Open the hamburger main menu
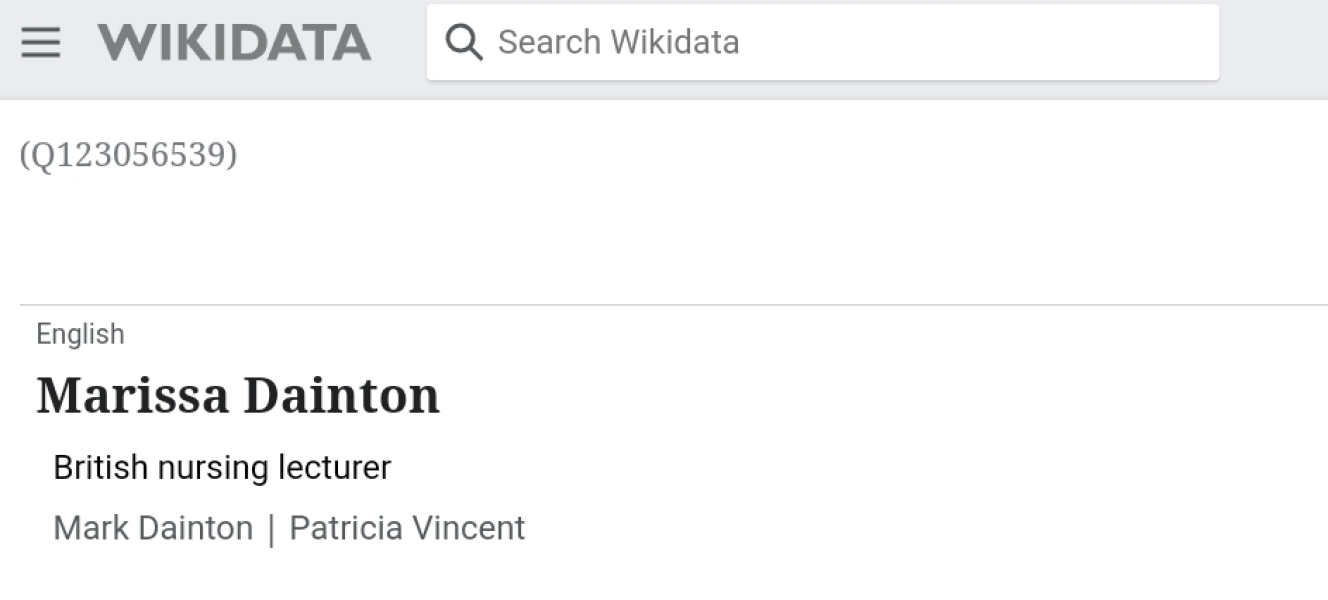The width and height of the screenshot is (1328, 600). coord(41,42)
